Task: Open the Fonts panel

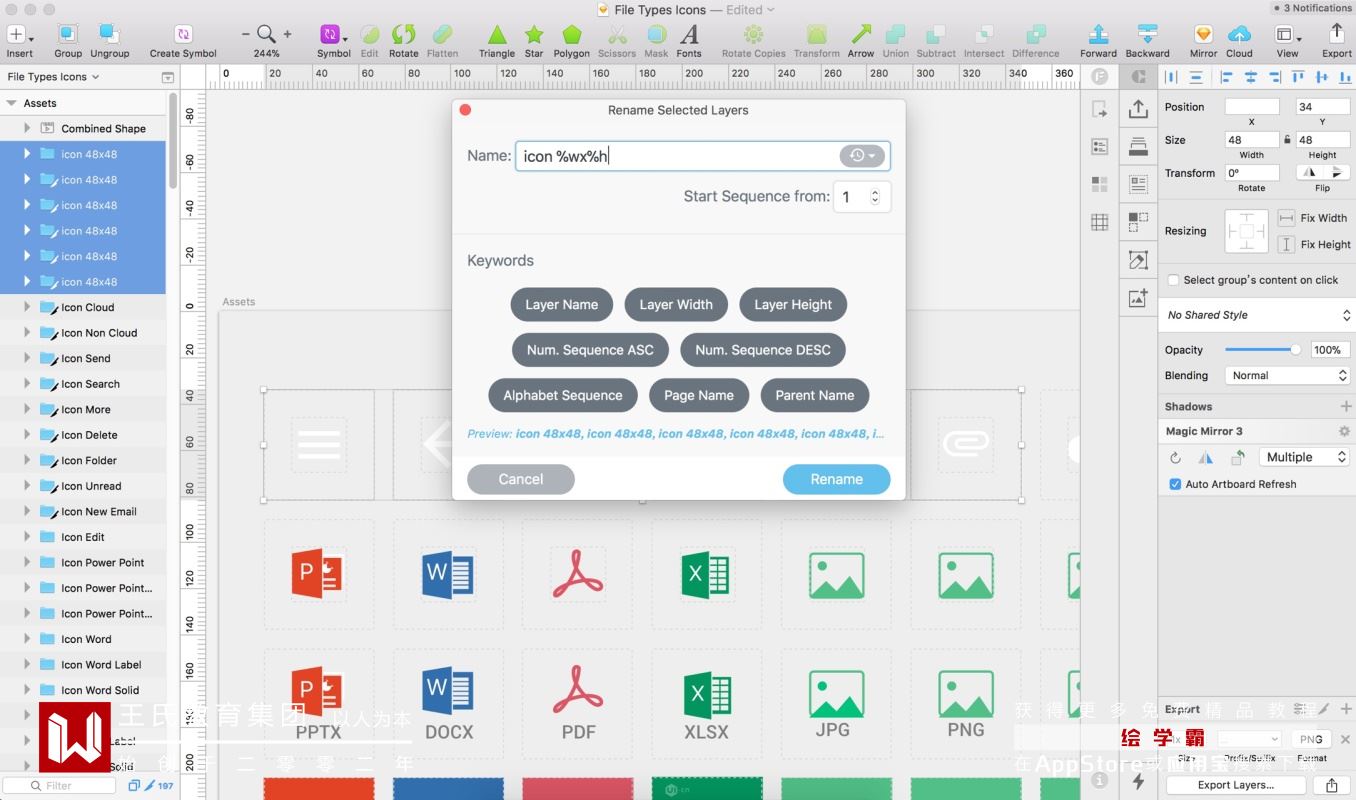Action: 689,40
